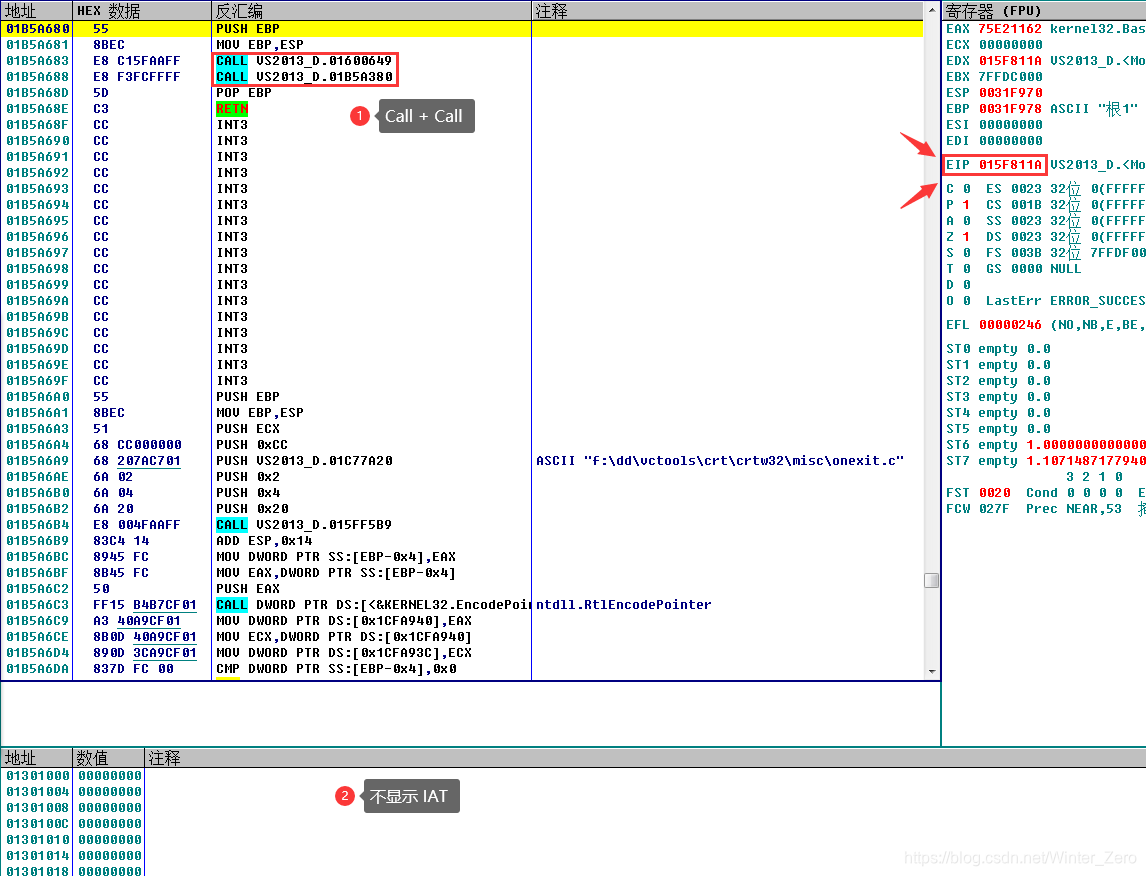Select PUSH VS2013_D.01C77A20 instruction
1146x876 pixels.
304,461
